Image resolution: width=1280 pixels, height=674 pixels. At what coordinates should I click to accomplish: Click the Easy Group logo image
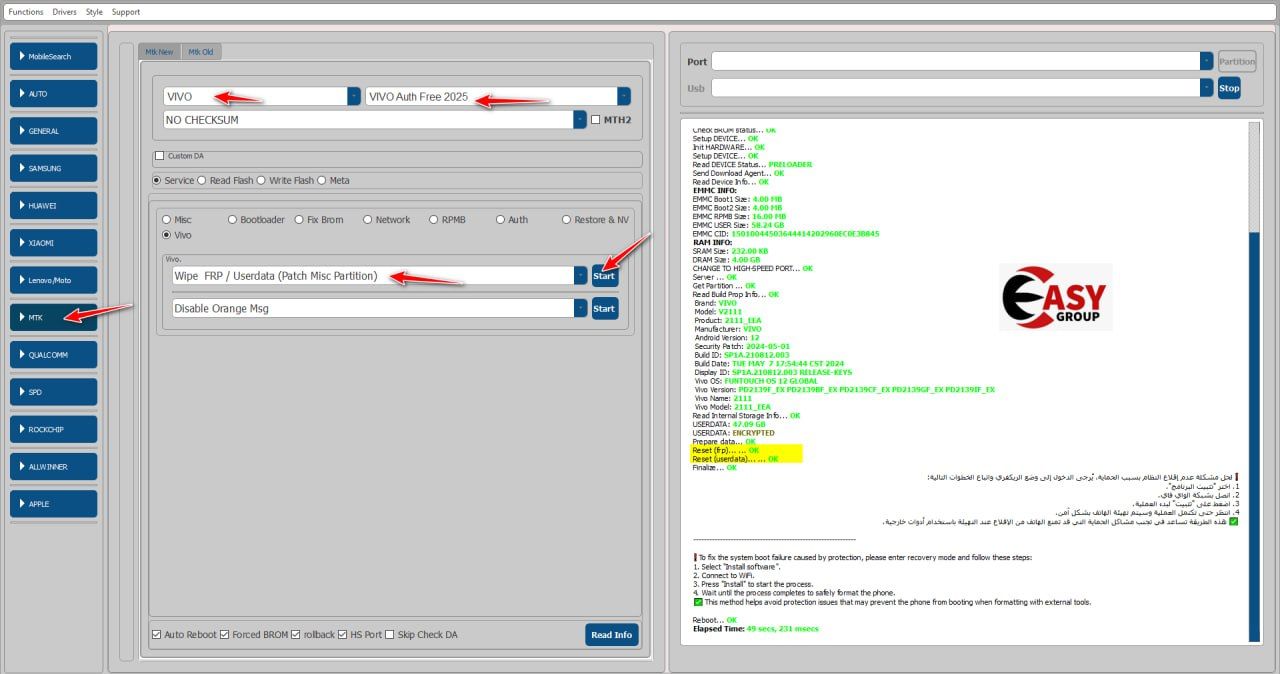pyautogui.click(x=1054, y=298)
